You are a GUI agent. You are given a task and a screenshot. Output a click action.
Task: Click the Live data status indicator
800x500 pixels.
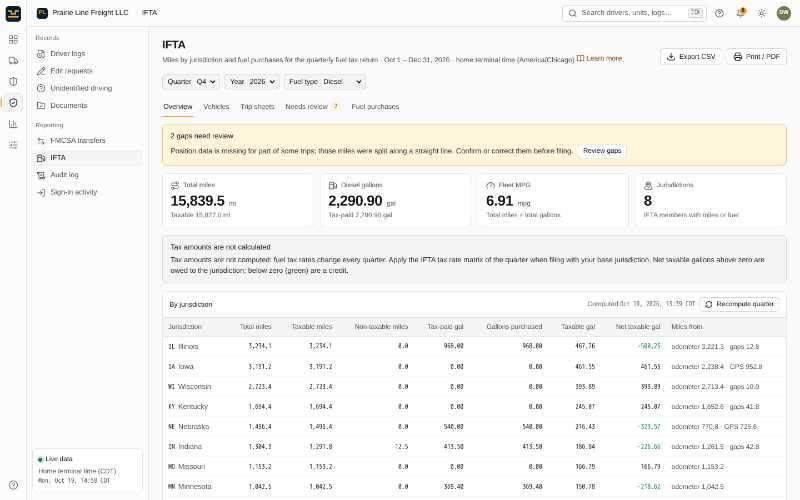[x=55, y=459]
